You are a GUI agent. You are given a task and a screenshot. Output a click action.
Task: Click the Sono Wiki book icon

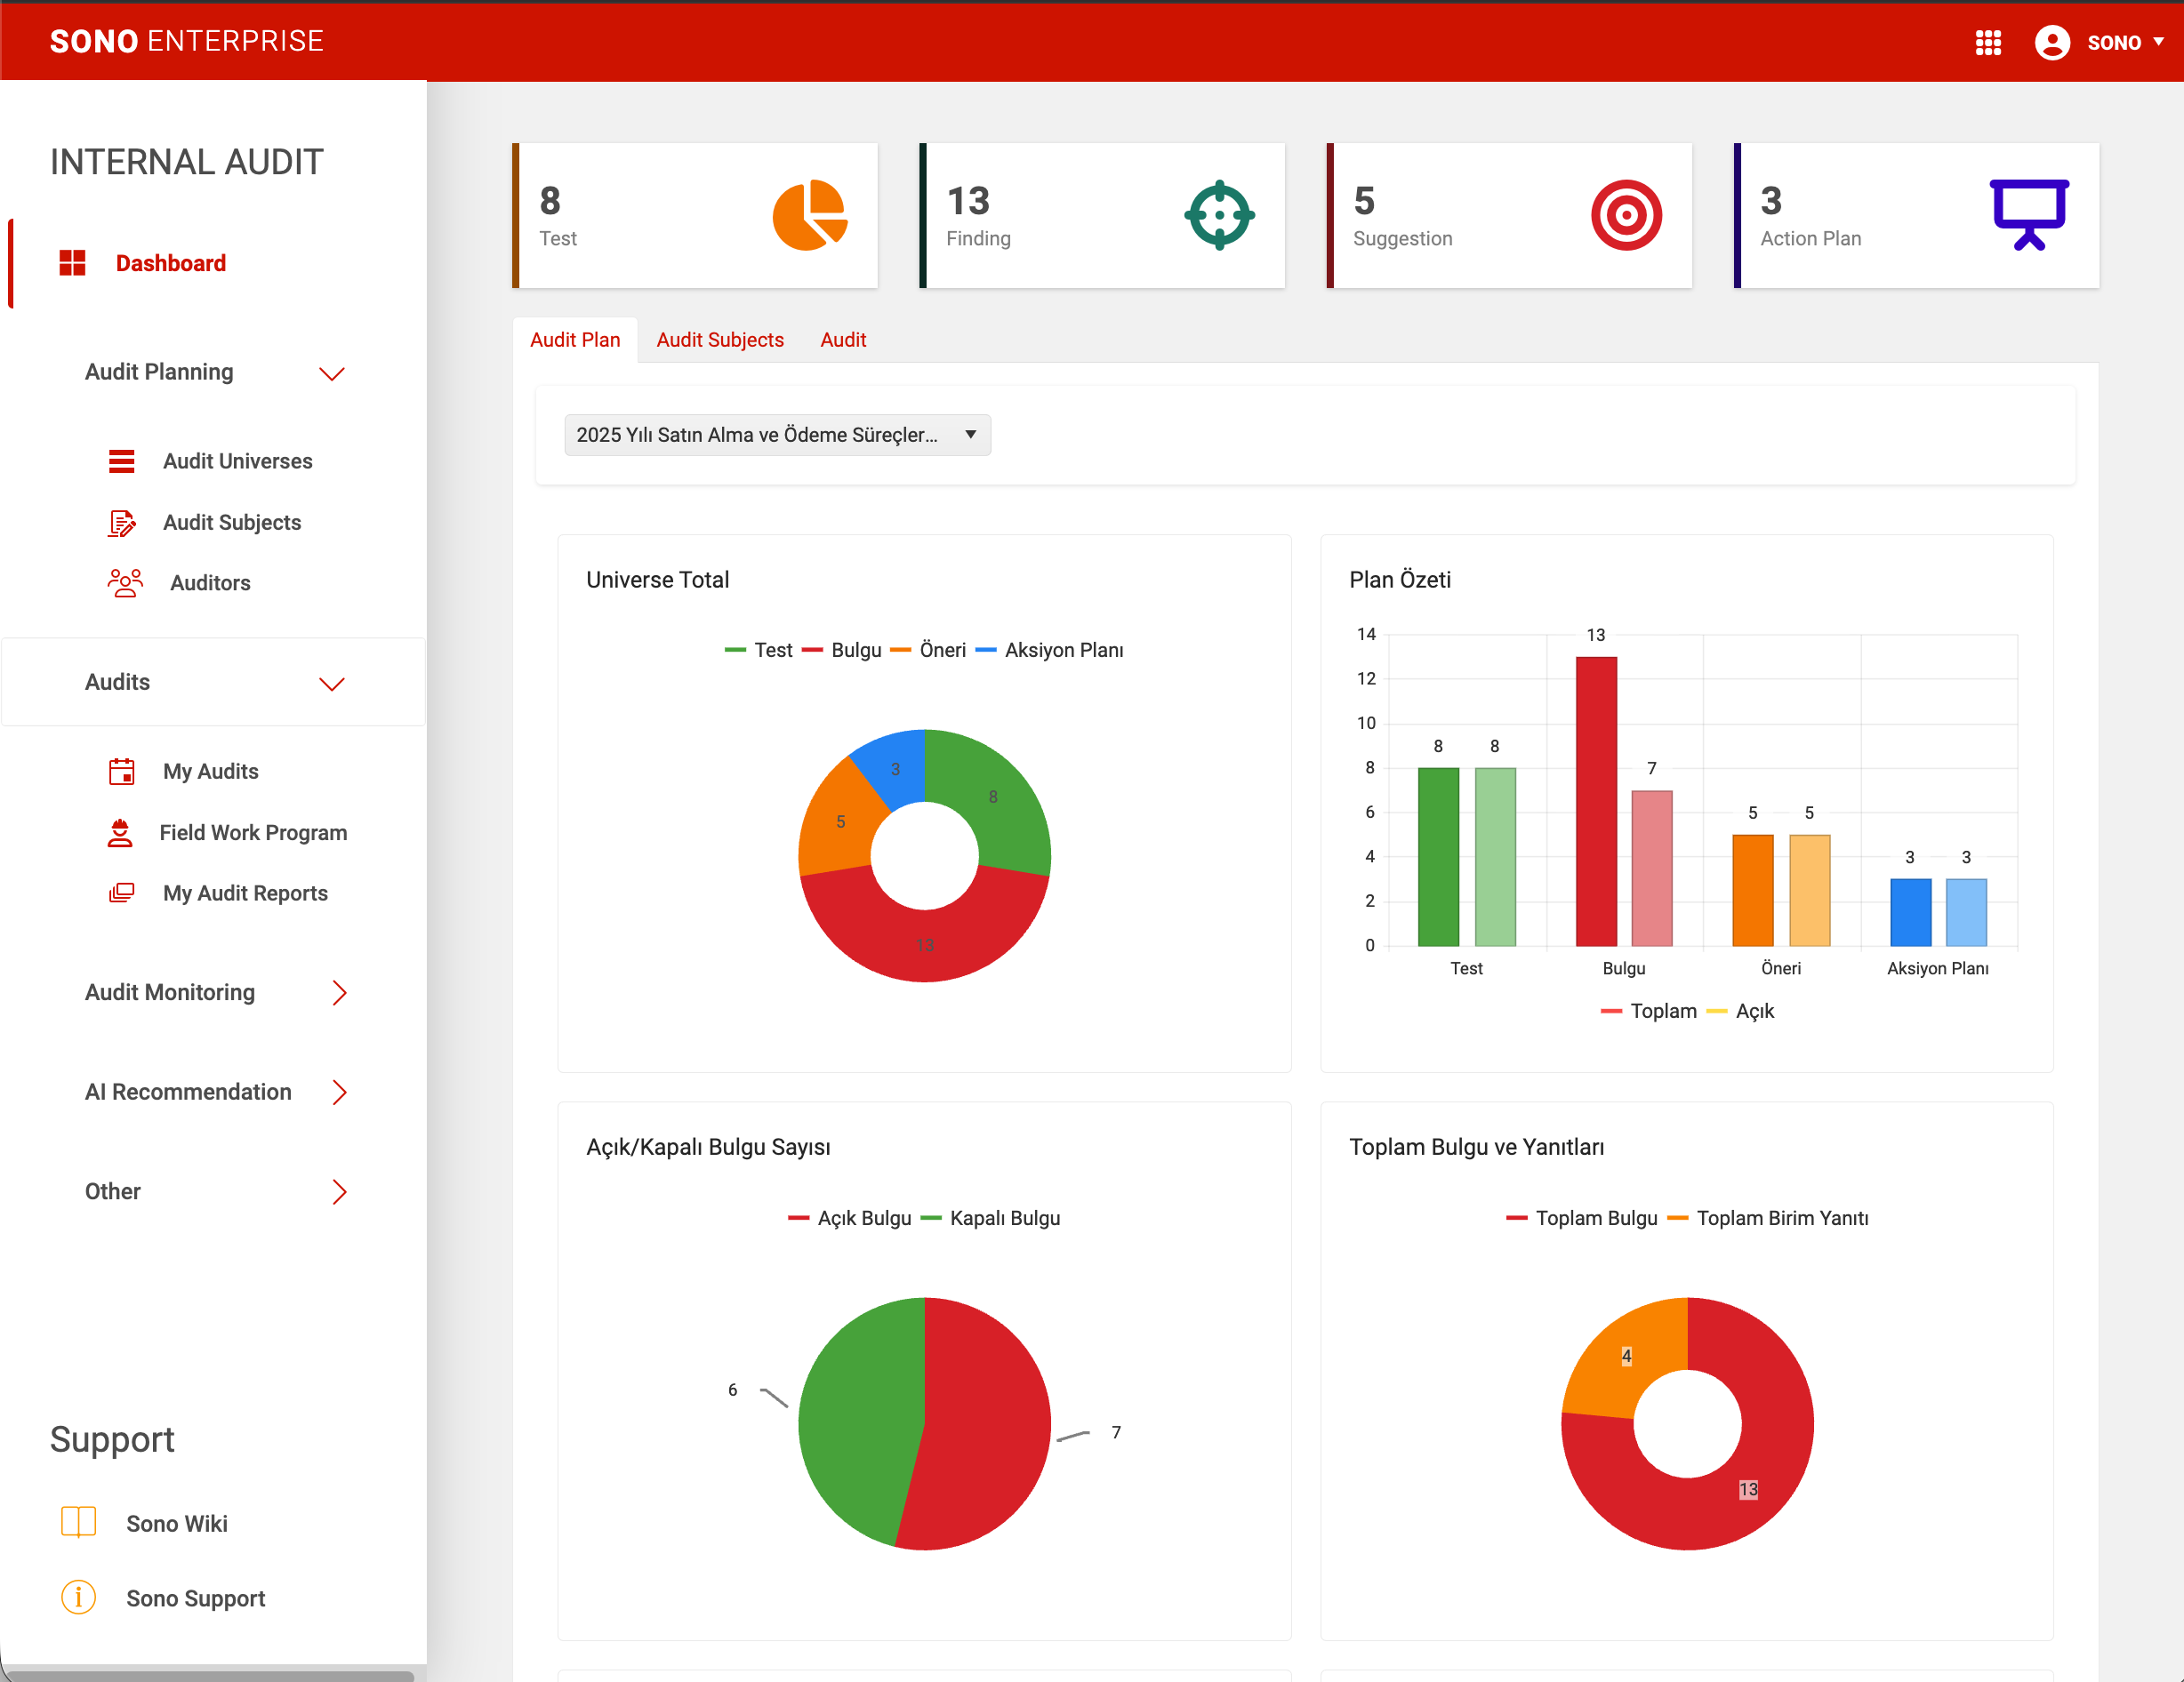point(78,1522)
